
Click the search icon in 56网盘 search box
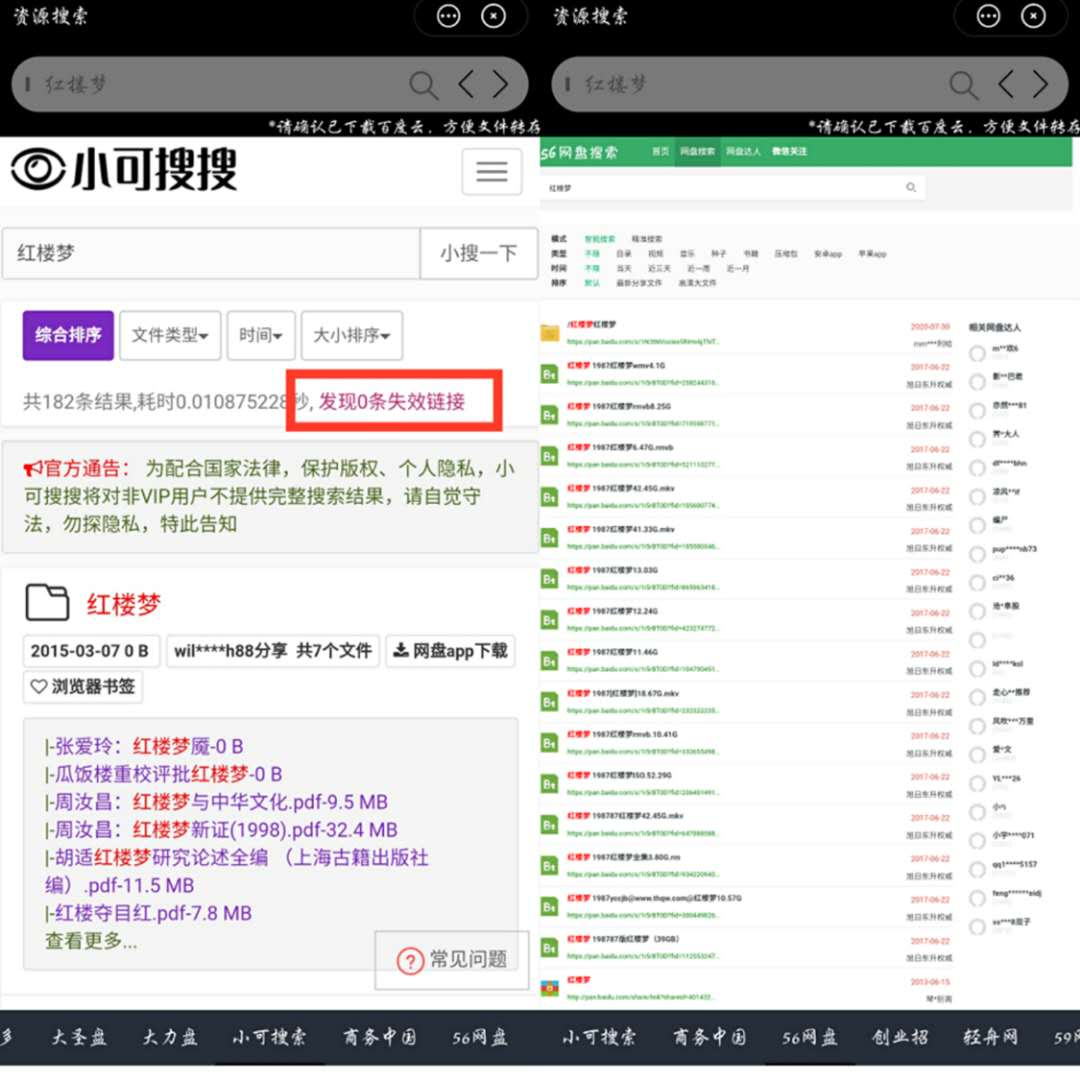911,187
